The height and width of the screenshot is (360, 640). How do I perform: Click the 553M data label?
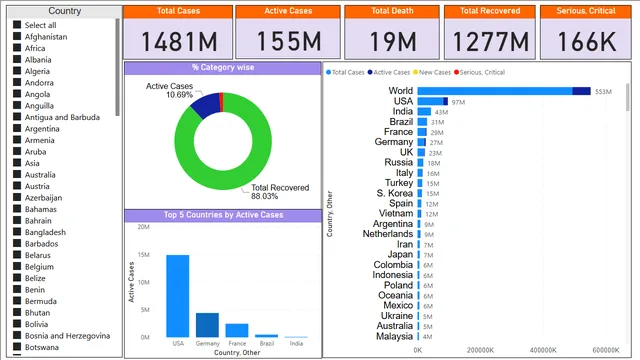tap(603, 92)
